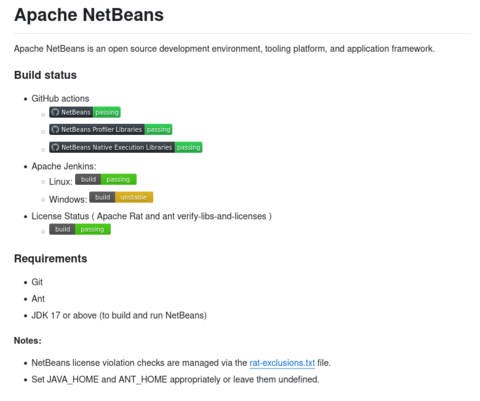Click GitHub logo in Profiler Libraries badge
Viewport: 480px width, 401px height.
coord(55,130)
